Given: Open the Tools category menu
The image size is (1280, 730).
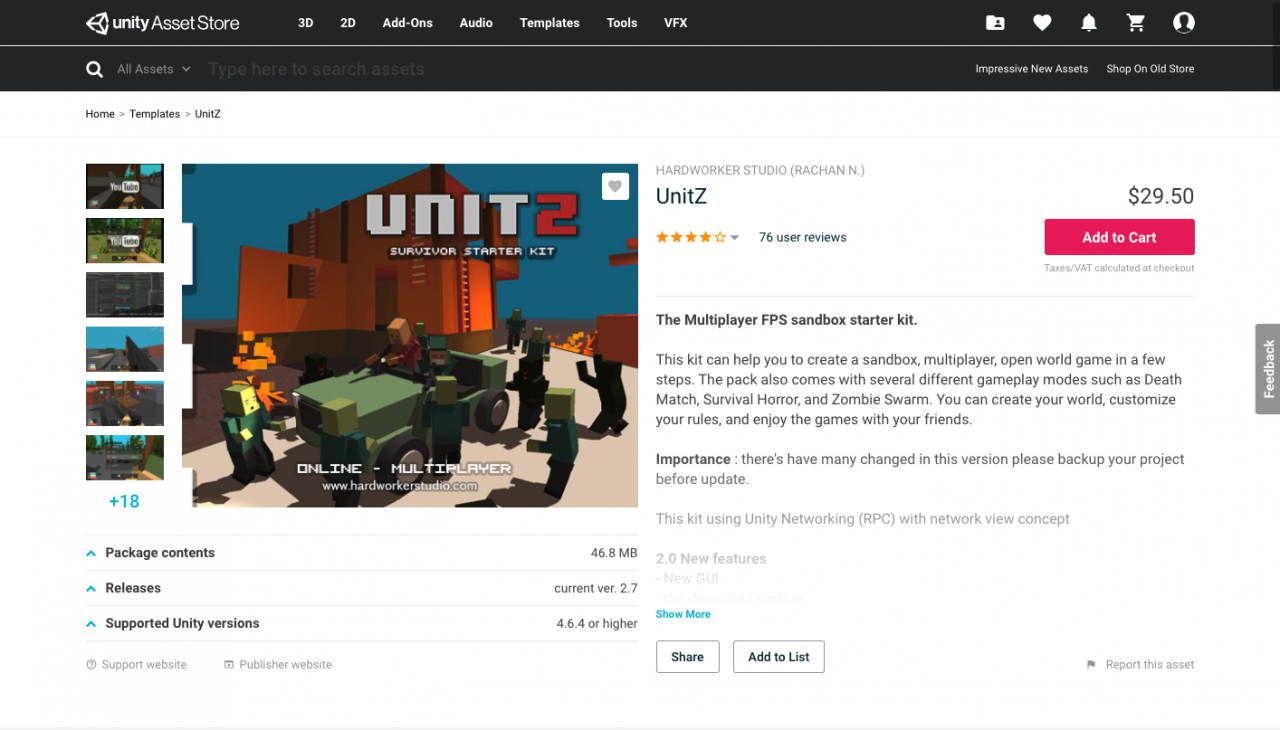Looking at the screenshot, I should (622, 23).
